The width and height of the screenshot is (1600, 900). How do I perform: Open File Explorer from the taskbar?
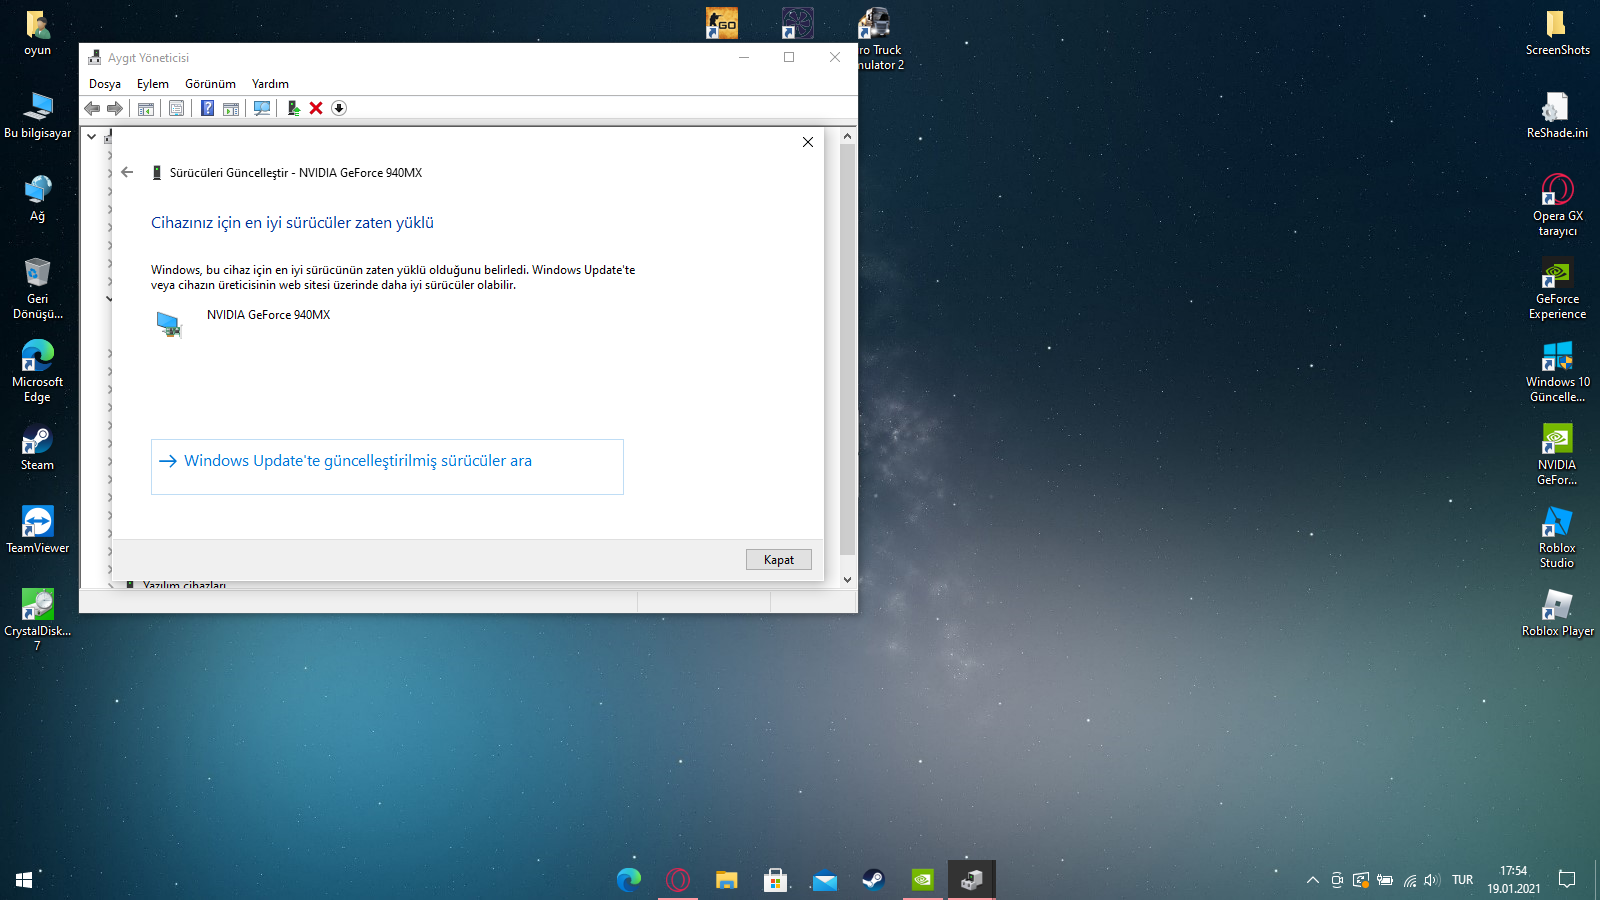pos(727,880)
